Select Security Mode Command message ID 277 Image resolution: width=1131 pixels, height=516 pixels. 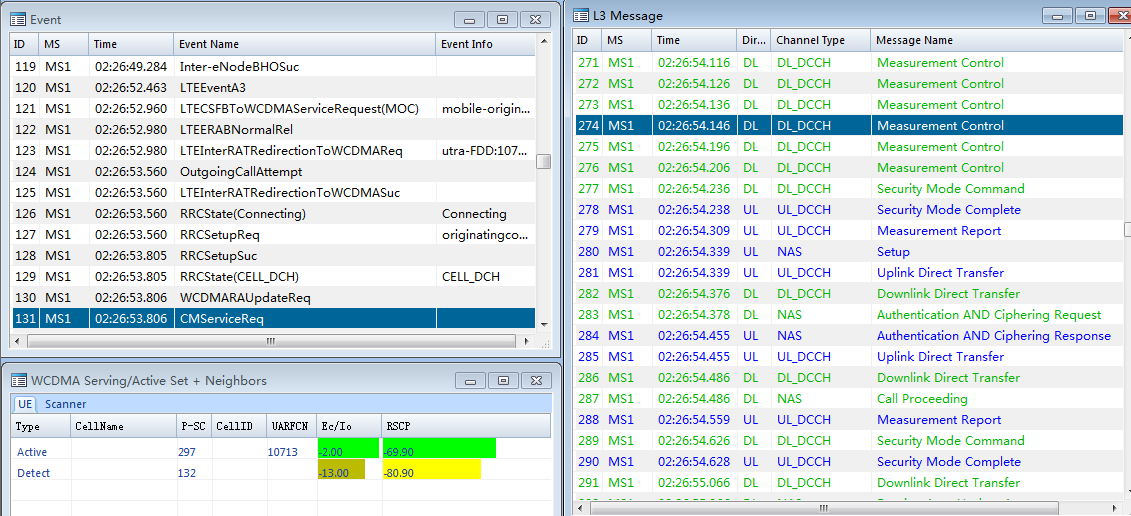(848, 188)
